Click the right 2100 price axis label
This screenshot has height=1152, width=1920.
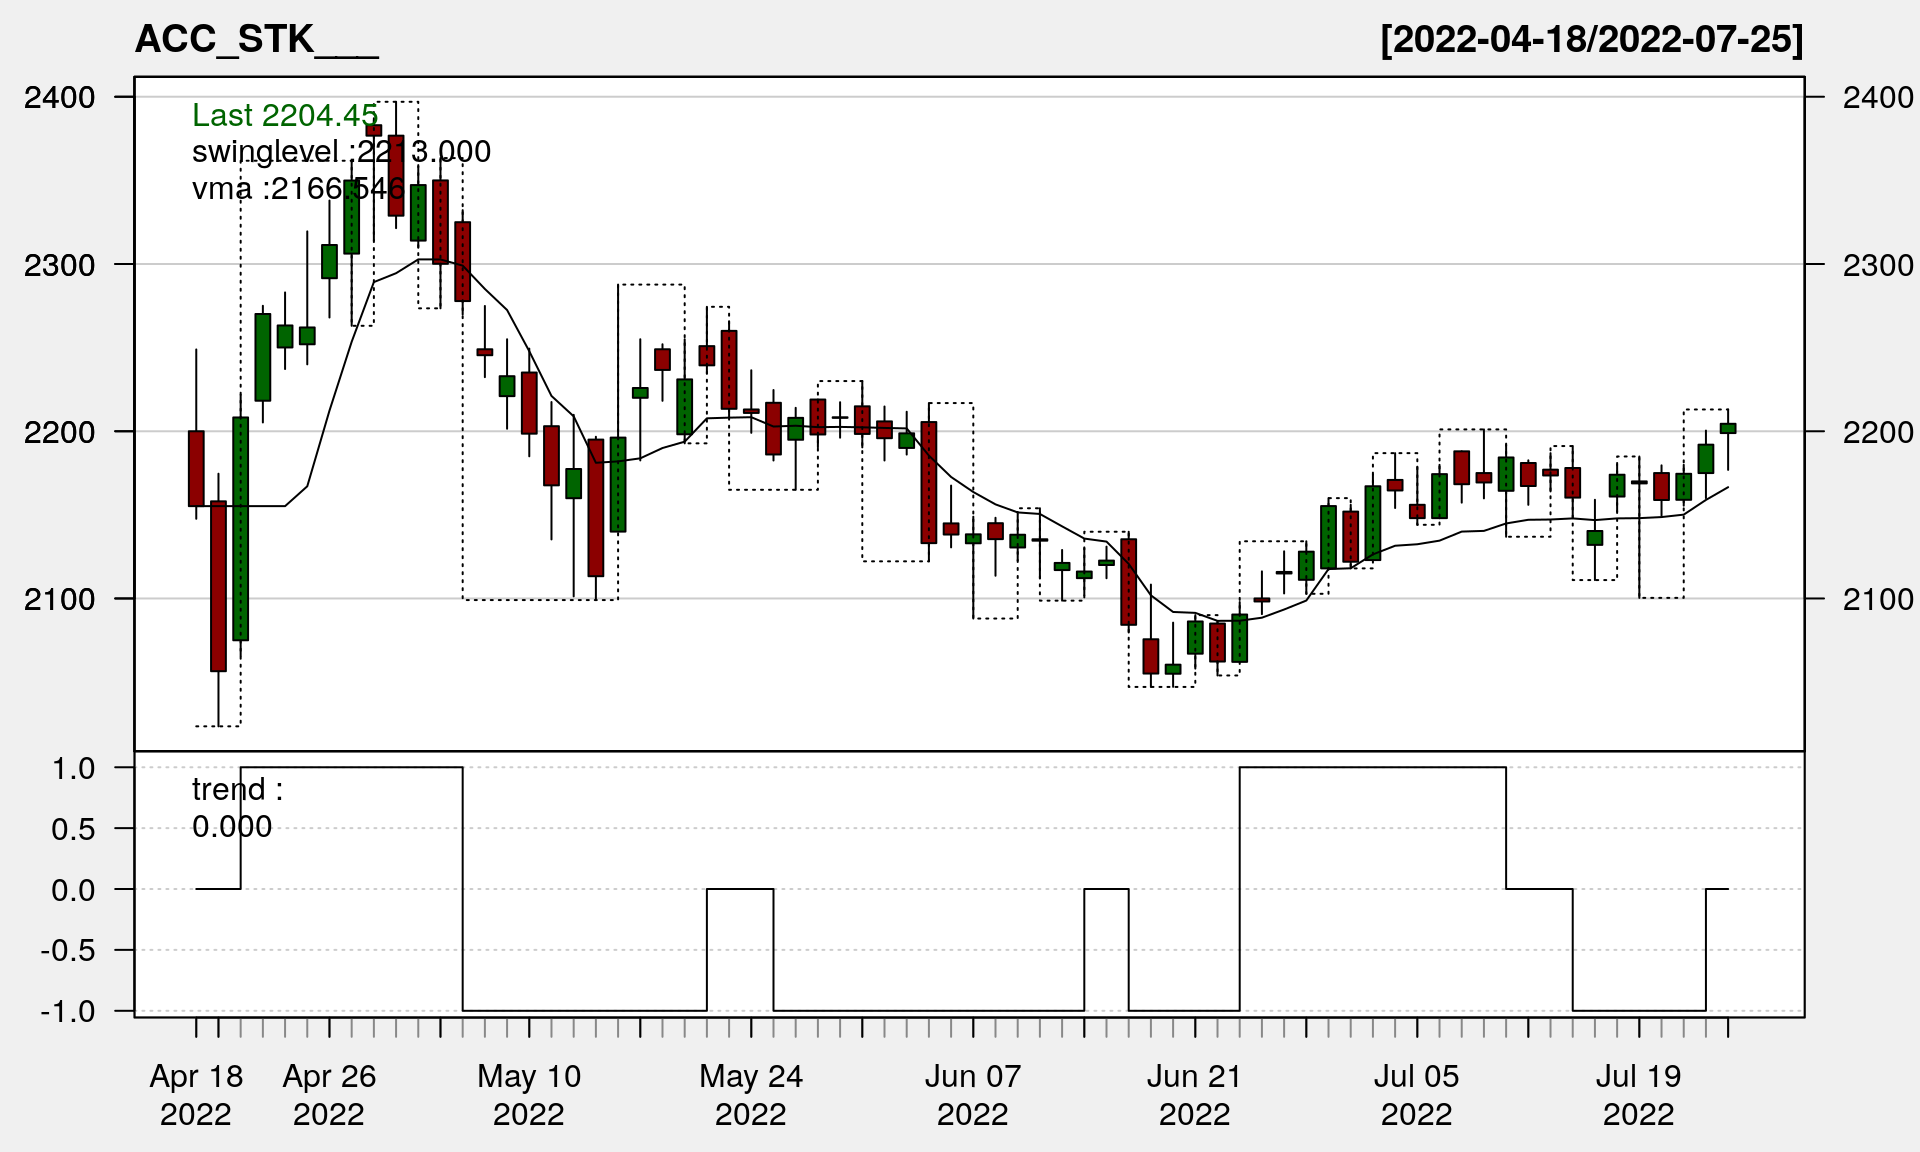(x=1877, y=600)
